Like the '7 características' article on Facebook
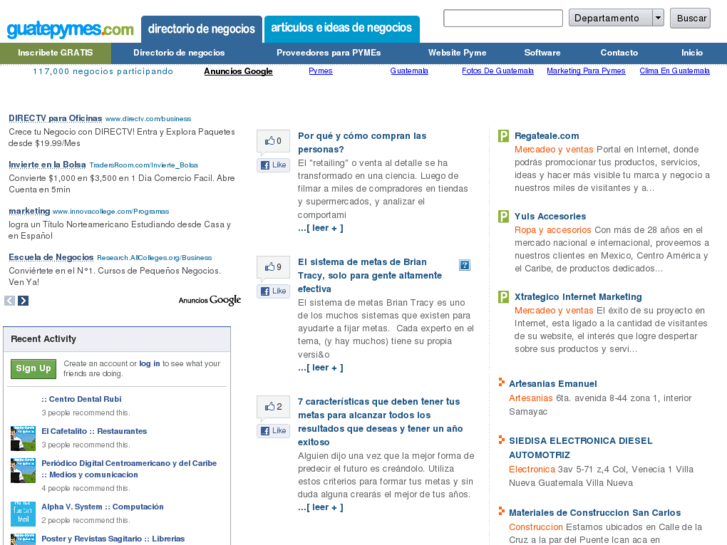The height and width of the screenshot is (545, 727). [273, 431]
